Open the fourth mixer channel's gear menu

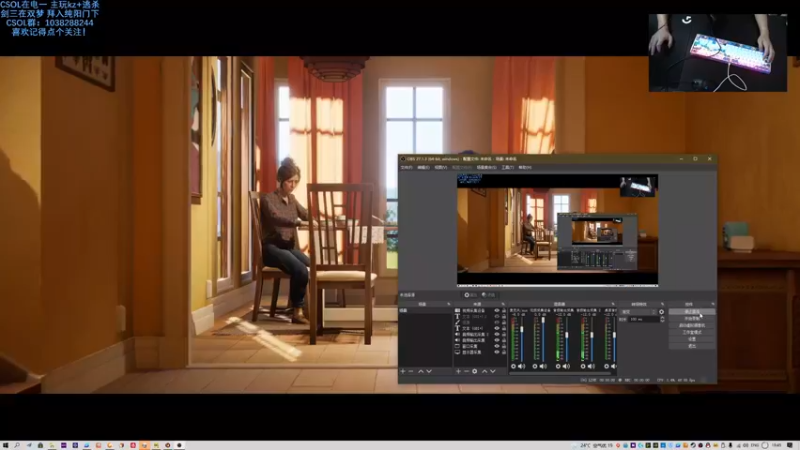583,366
